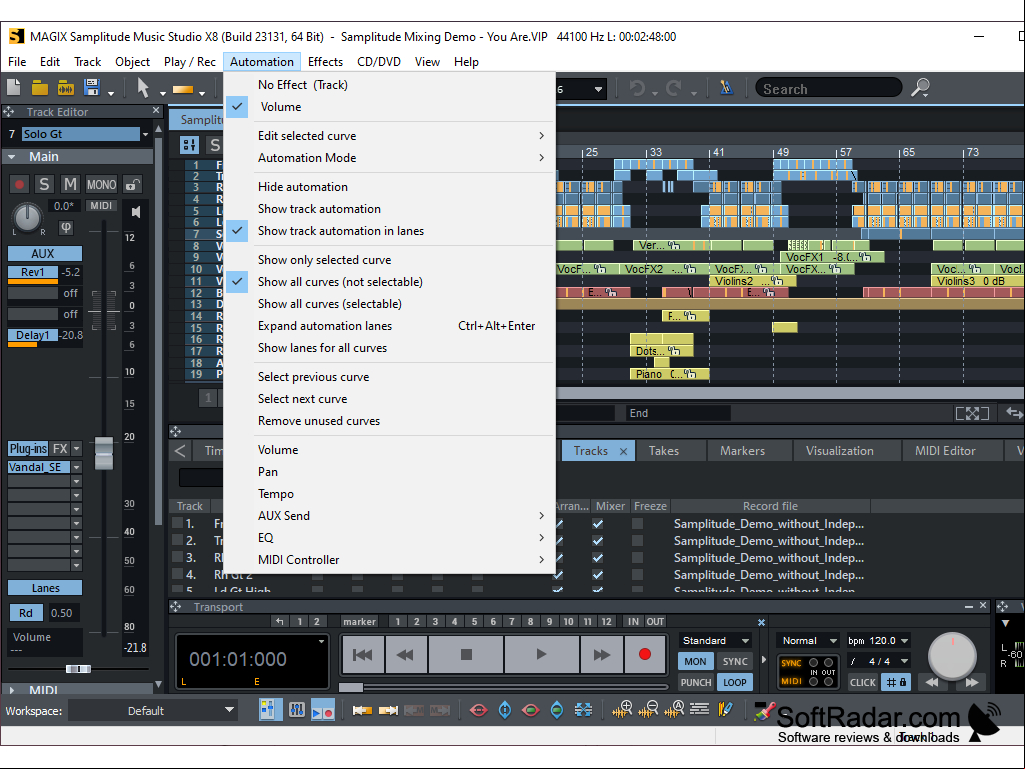Redo with the redo arrow icon
1025x769 pixels.
[674, 88]
